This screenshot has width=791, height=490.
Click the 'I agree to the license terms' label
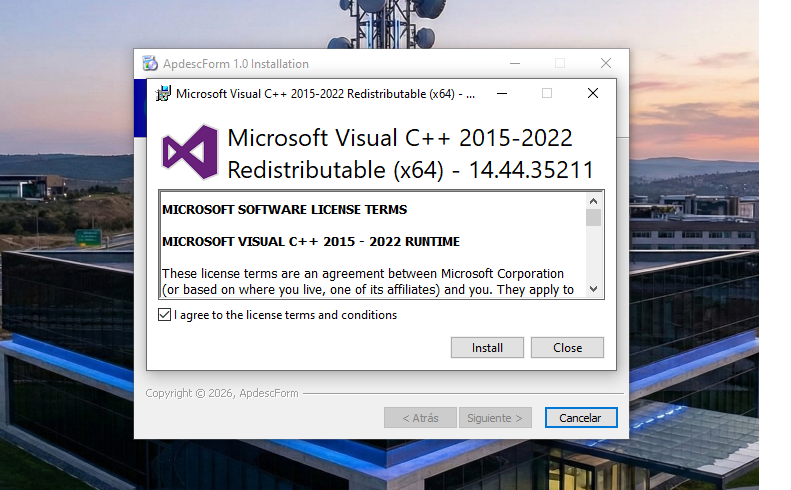pos(286,315)
